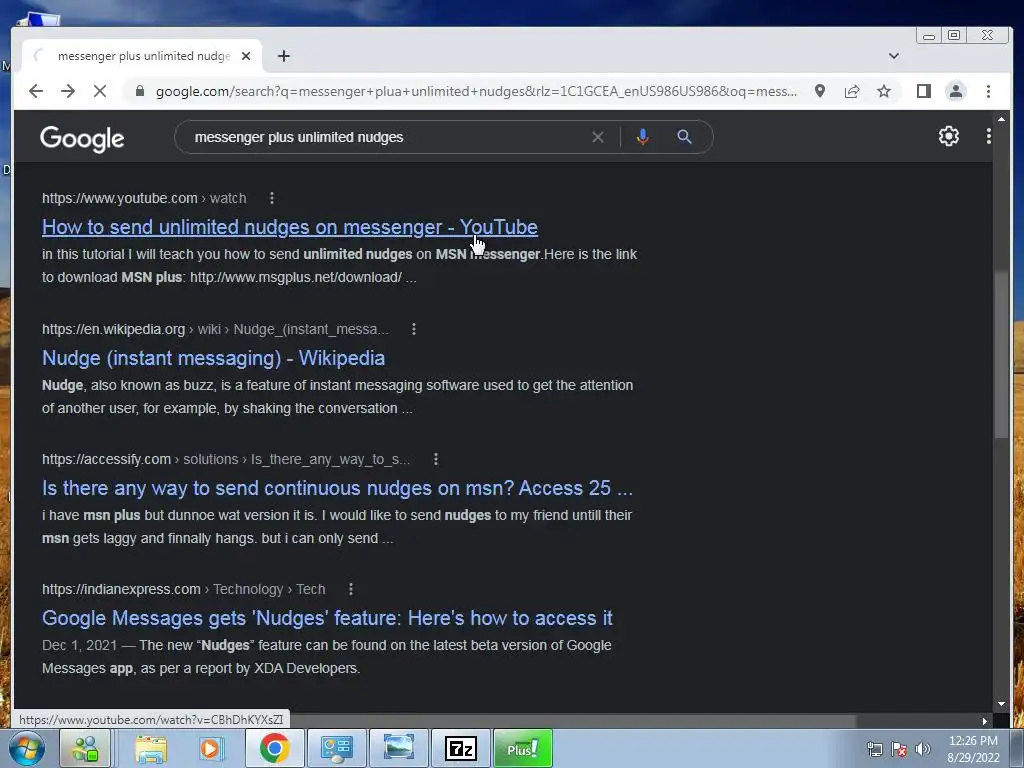1024x768 pixels.
Task: Click the https://accessify.com breadcrumb
Action: click(226, 459)
